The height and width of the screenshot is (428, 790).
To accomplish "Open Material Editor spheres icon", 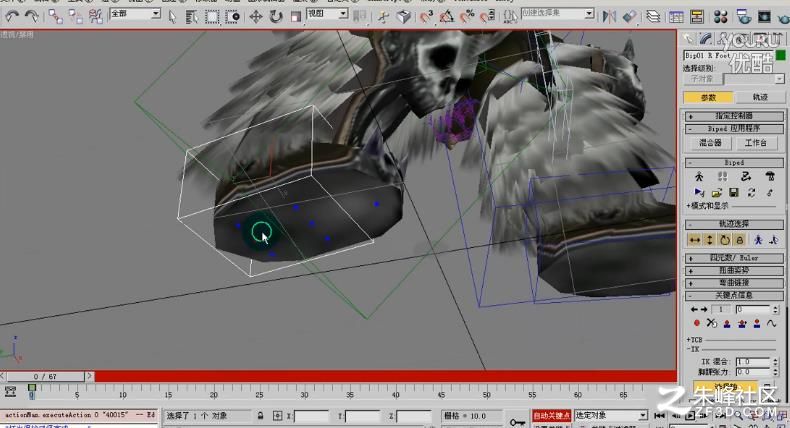I will click(720, 17).
